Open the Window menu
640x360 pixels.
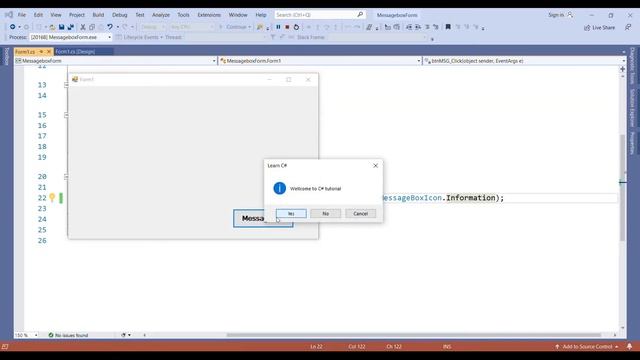point(238,15)
